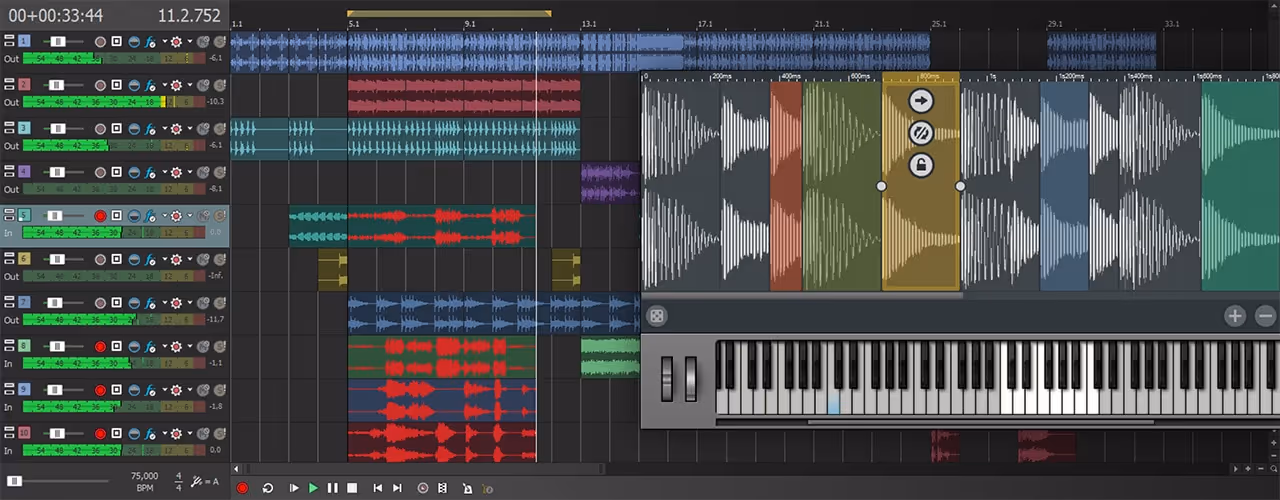Click the red Record button in transport
The height and width of the screenshot is (500, 1280).
pos(242,488)
